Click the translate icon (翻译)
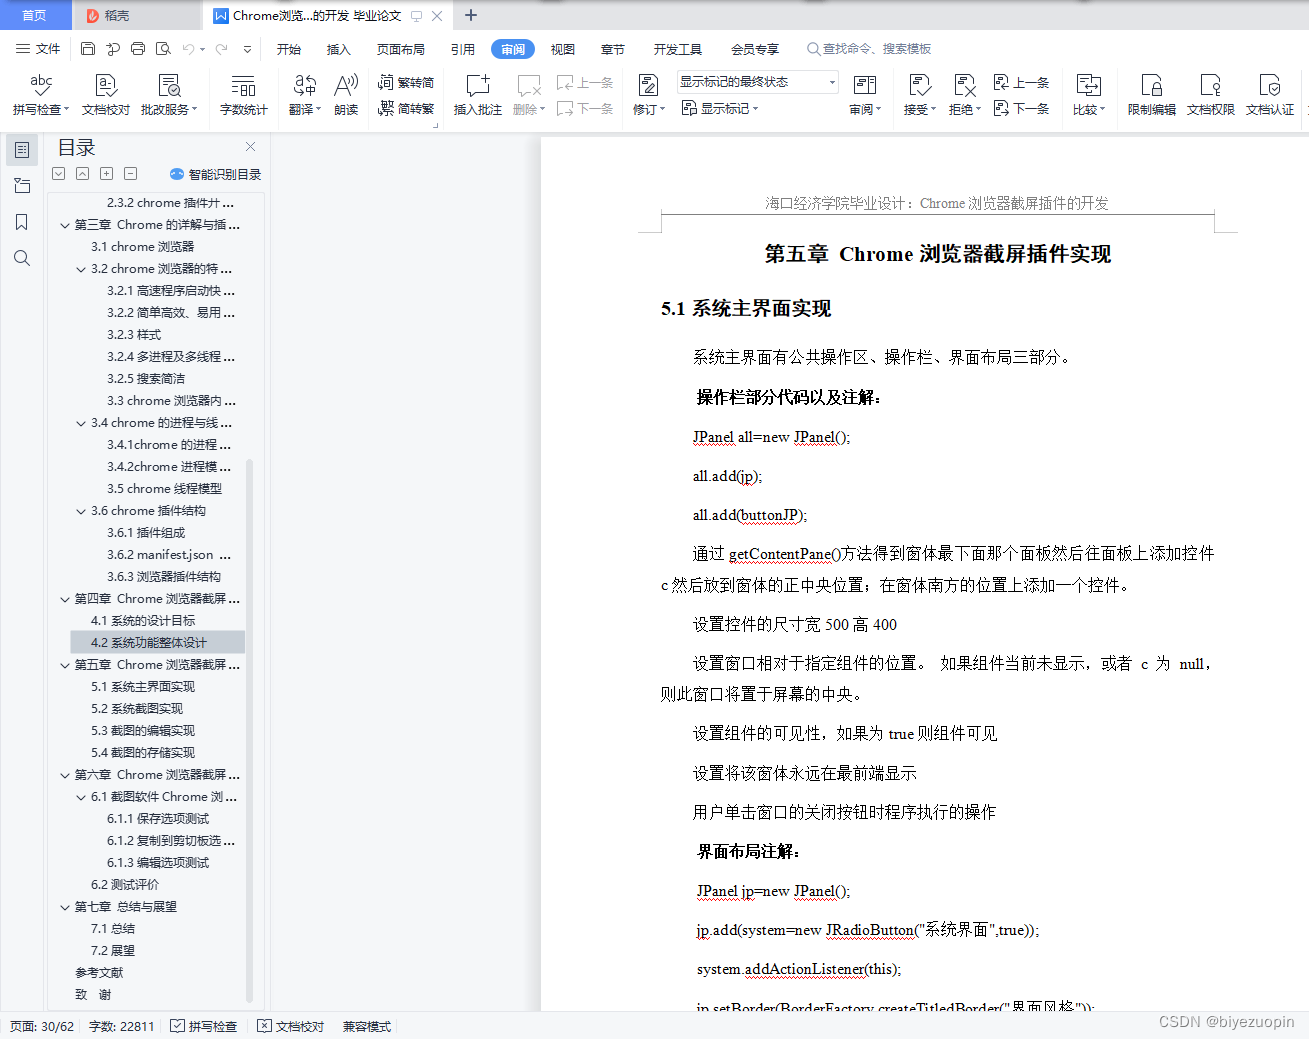Viewport: 1309px width, 1039px height. click(x=305, y=95)
